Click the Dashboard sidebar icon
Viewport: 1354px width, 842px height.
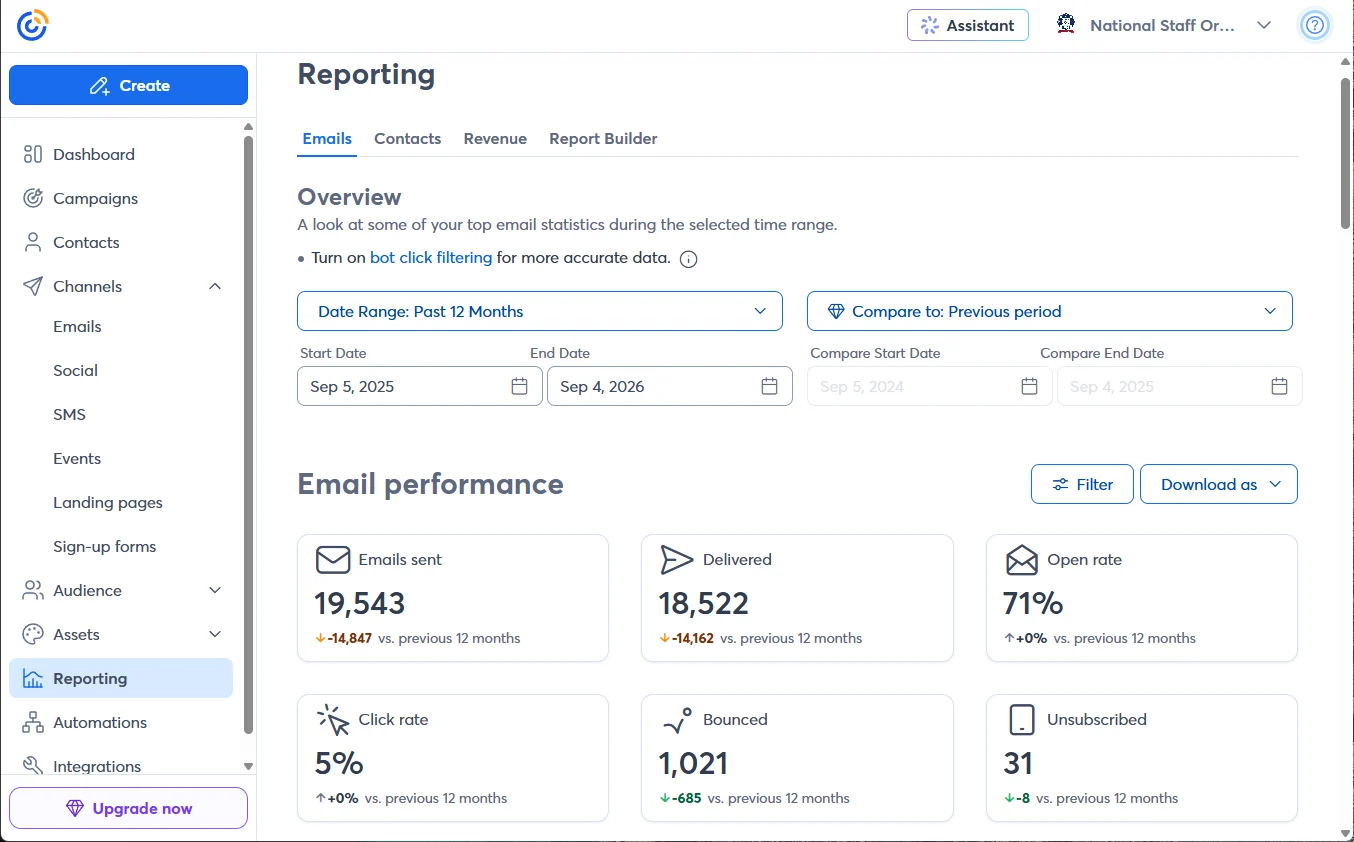tap(33, 154)
